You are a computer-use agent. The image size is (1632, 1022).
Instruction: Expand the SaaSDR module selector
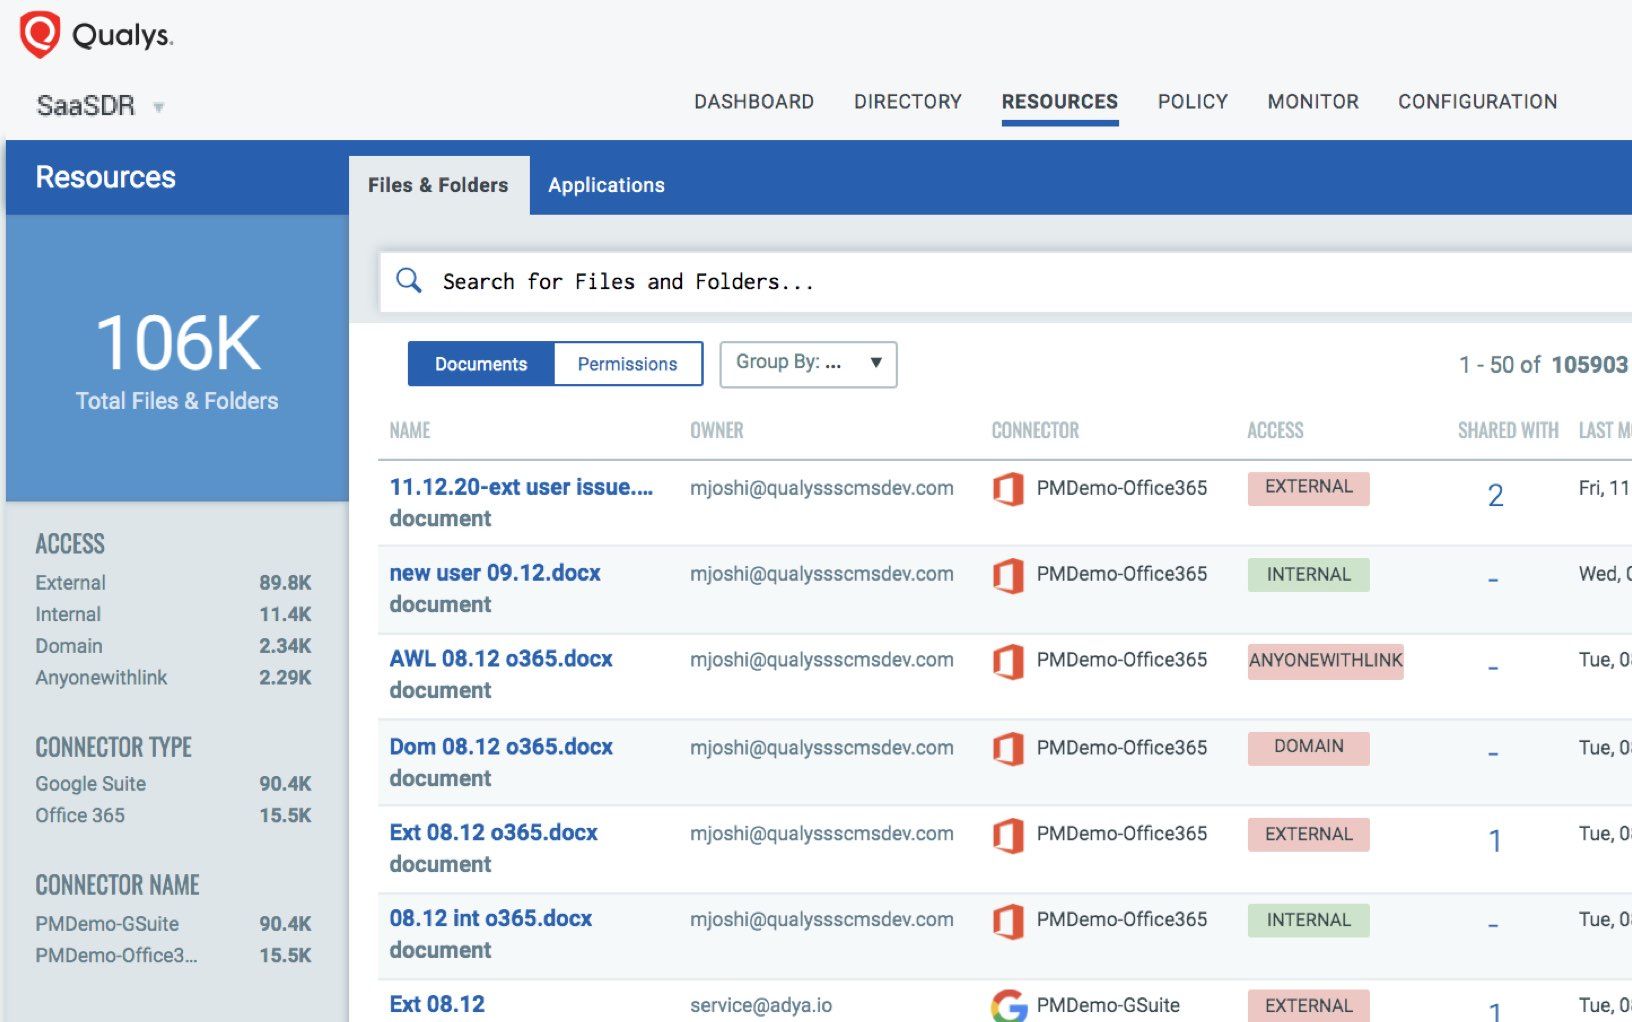tap(160, 105)
